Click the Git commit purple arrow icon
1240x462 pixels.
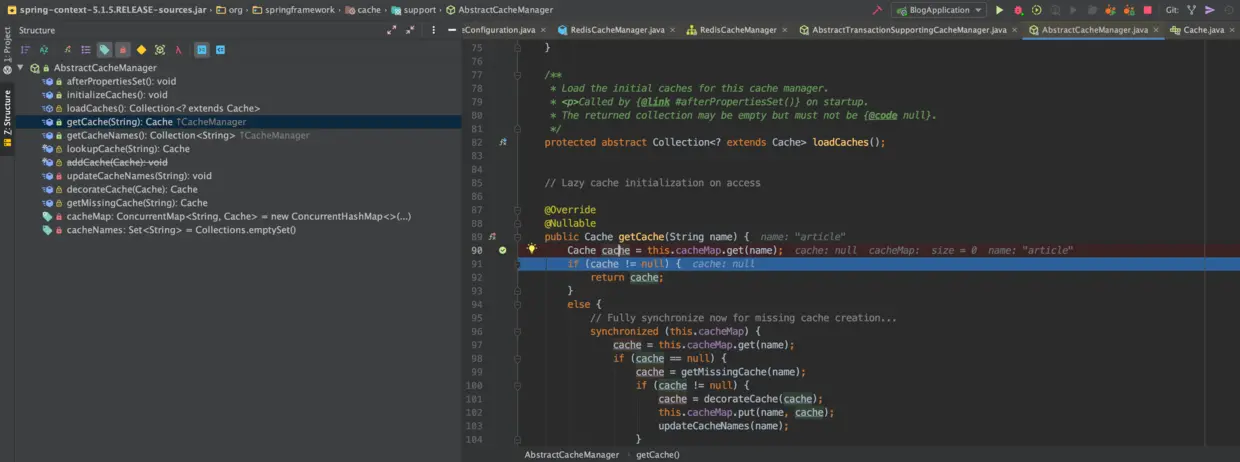[1210, 10]
